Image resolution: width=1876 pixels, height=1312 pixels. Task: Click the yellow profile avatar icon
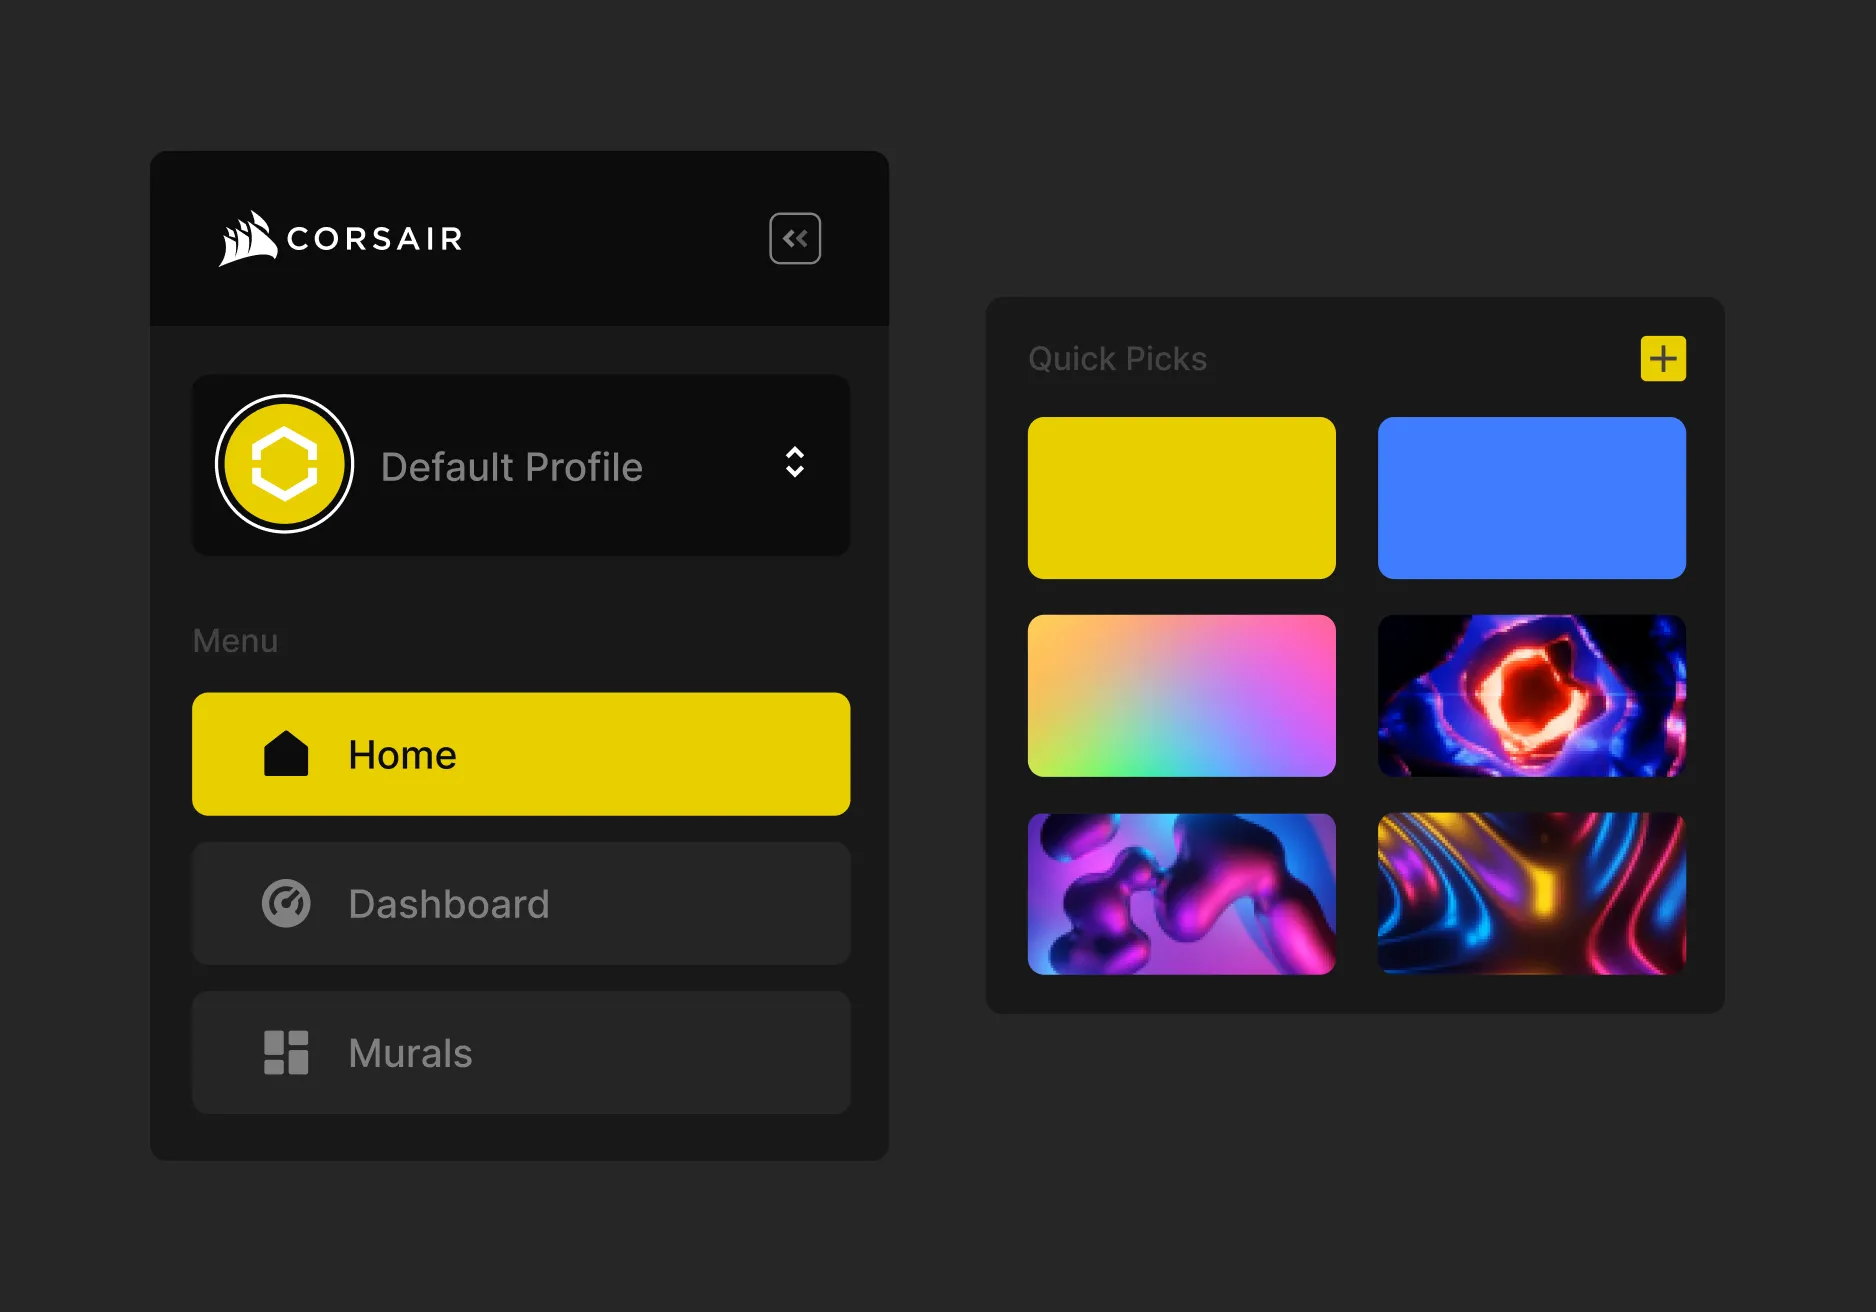point(285,465)
